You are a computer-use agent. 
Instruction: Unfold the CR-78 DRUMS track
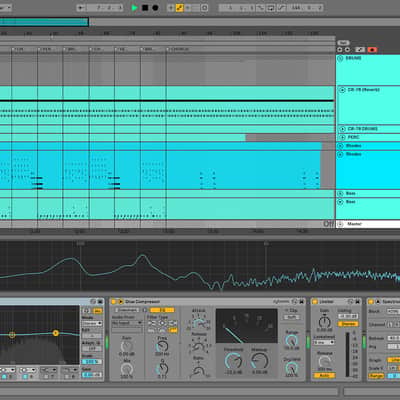[x=342, y=129]
